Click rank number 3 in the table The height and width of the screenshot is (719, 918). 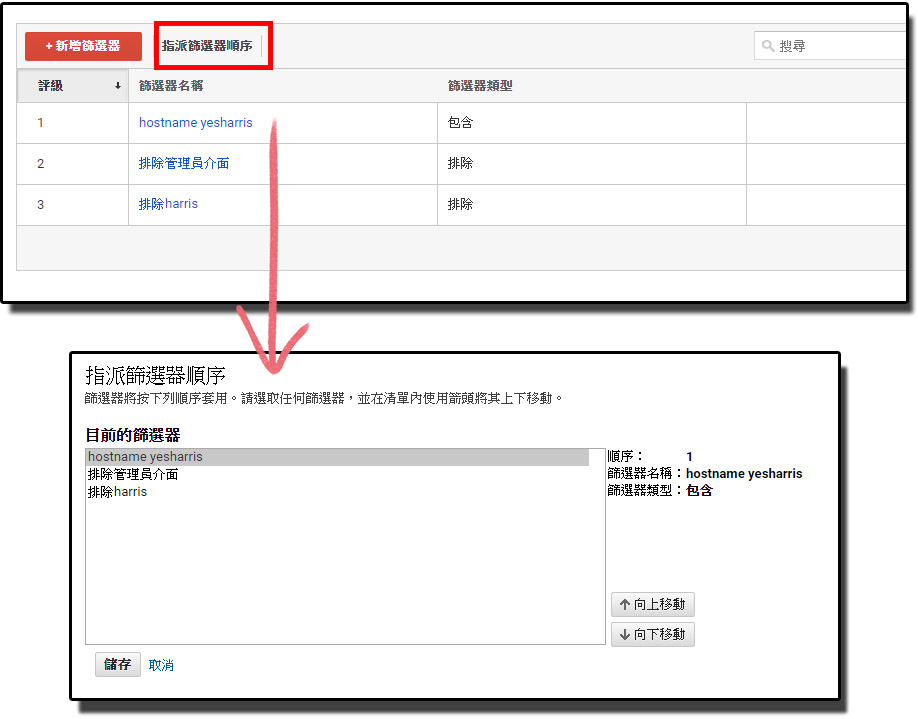tap(41, 205)
